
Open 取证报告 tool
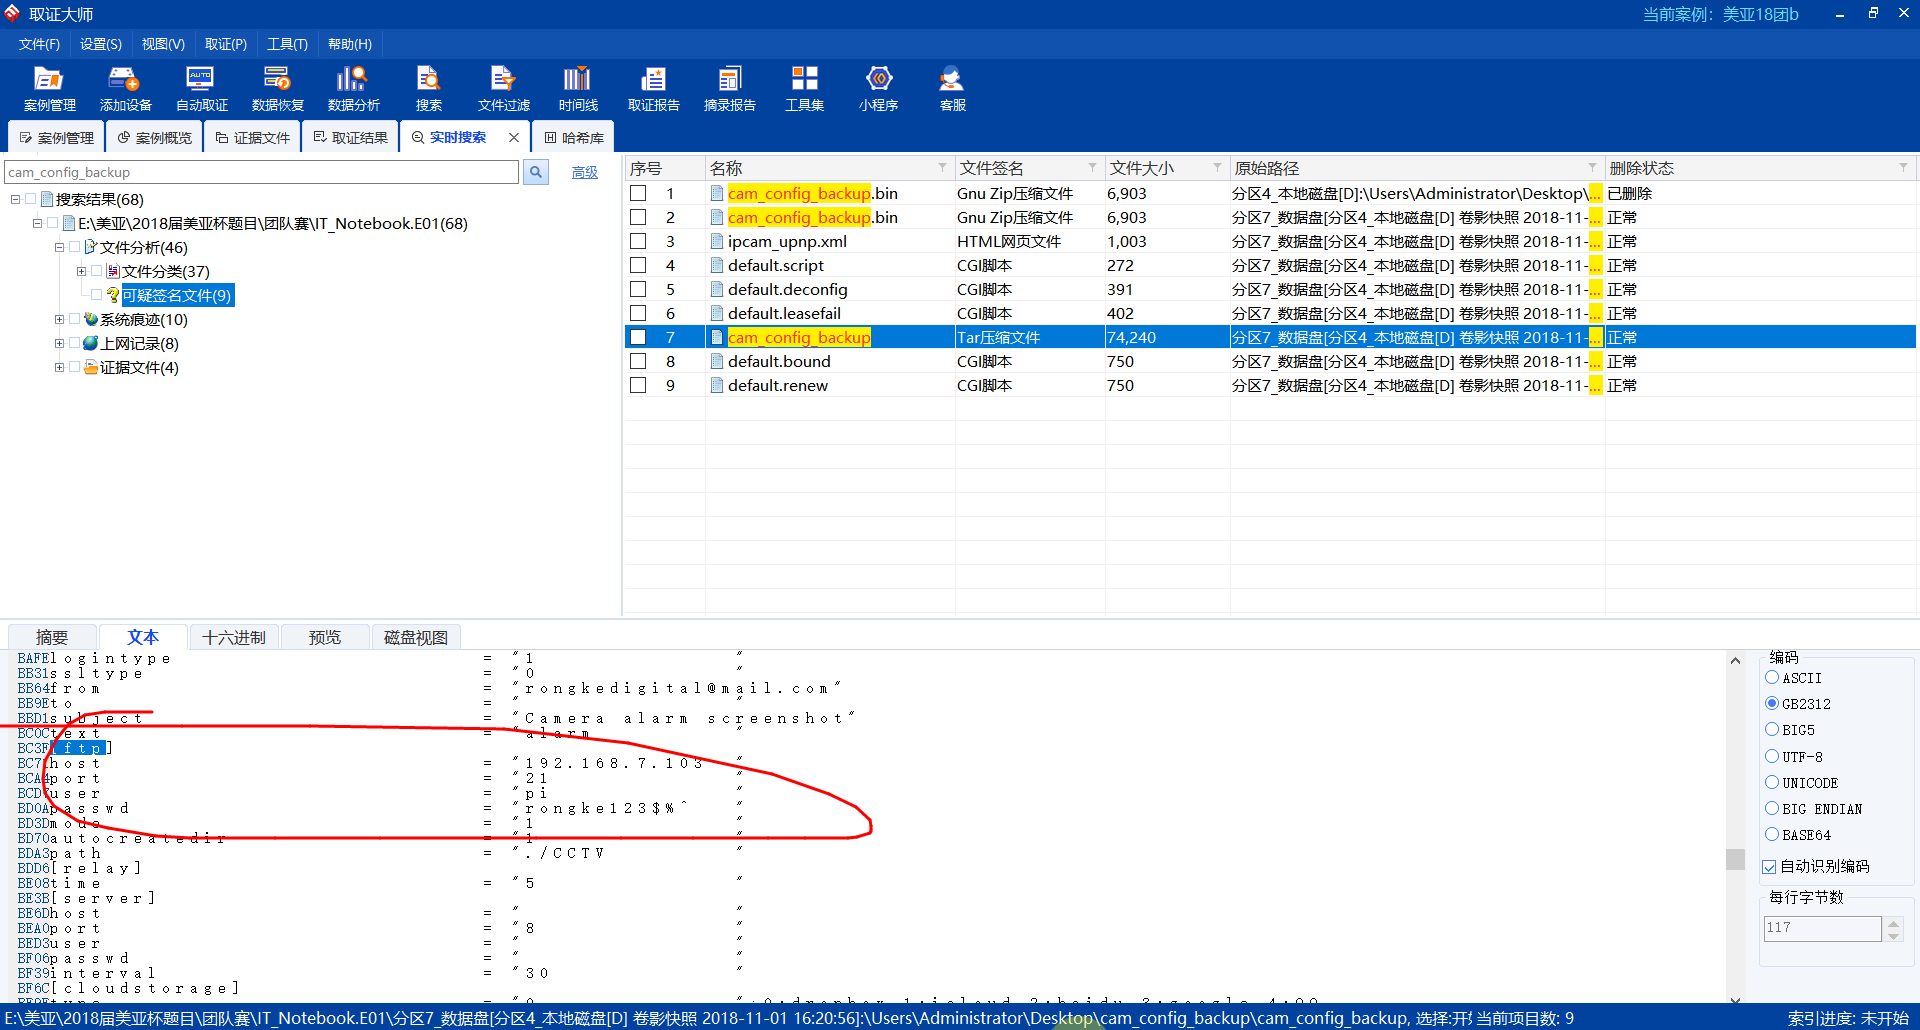pyautogui.click(x=653, y=88)
